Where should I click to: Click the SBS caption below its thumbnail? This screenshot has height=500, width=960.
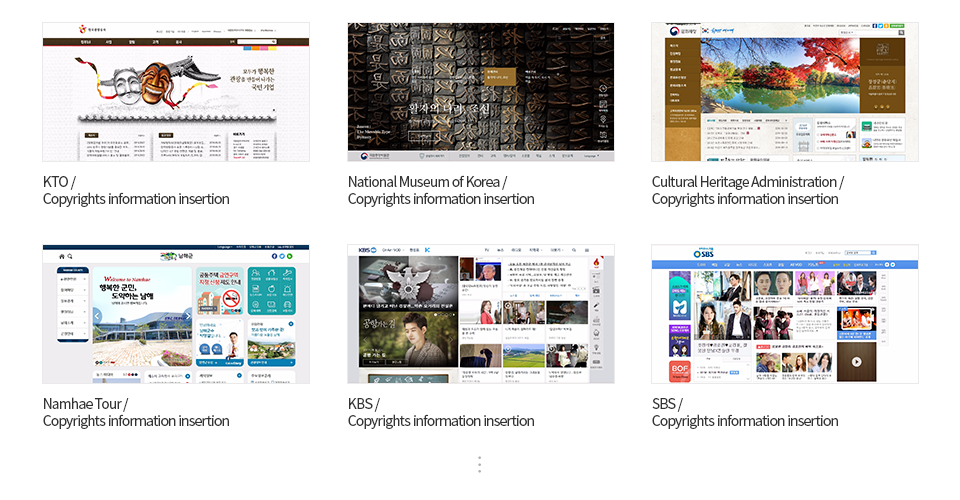[x=667, y=404]
